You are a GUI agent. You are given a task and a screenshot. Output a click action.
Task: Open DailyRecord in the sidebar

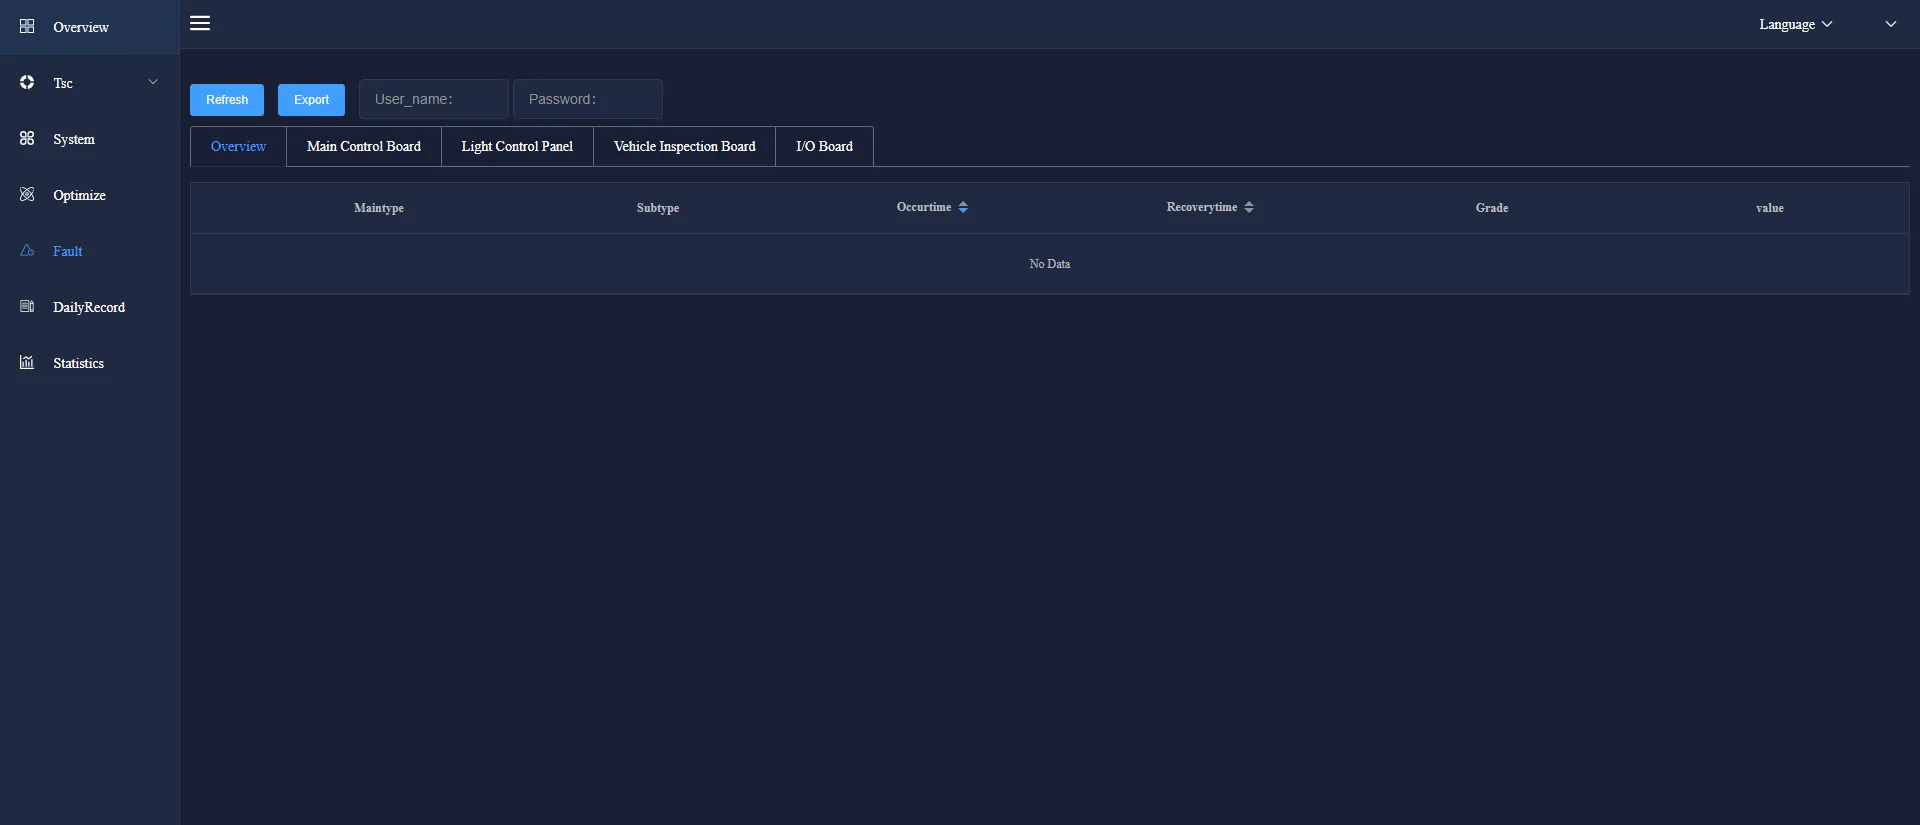point(90,307)
